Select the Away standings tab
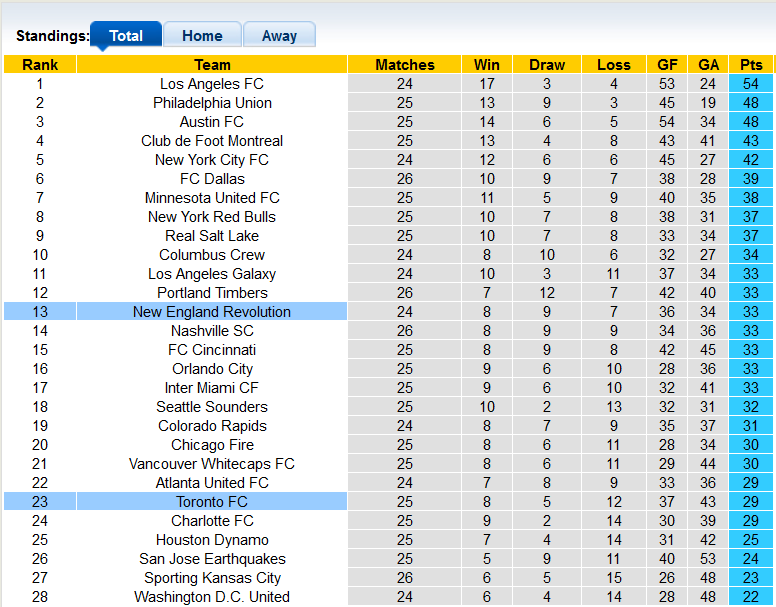The width and height of the screenshot is (776, 607). [x=279, y=36]
